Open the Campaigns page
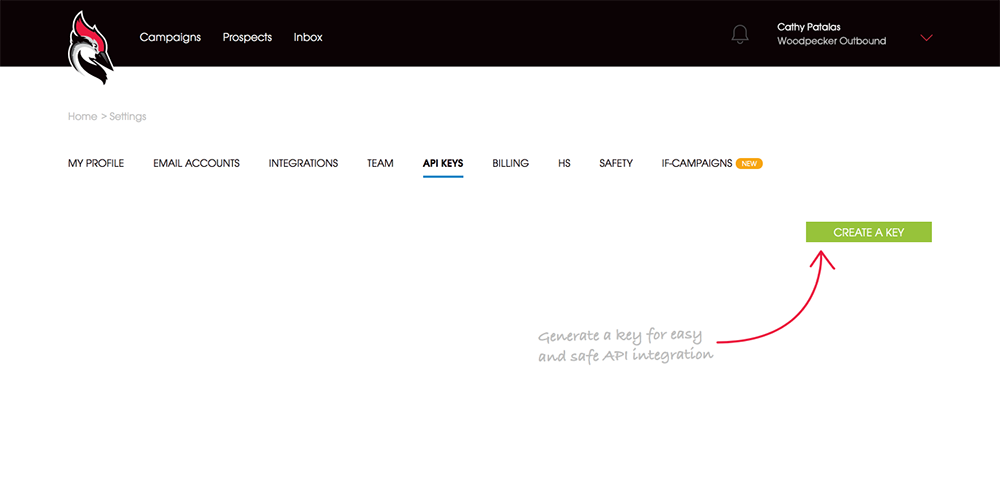 pos(170,38)
